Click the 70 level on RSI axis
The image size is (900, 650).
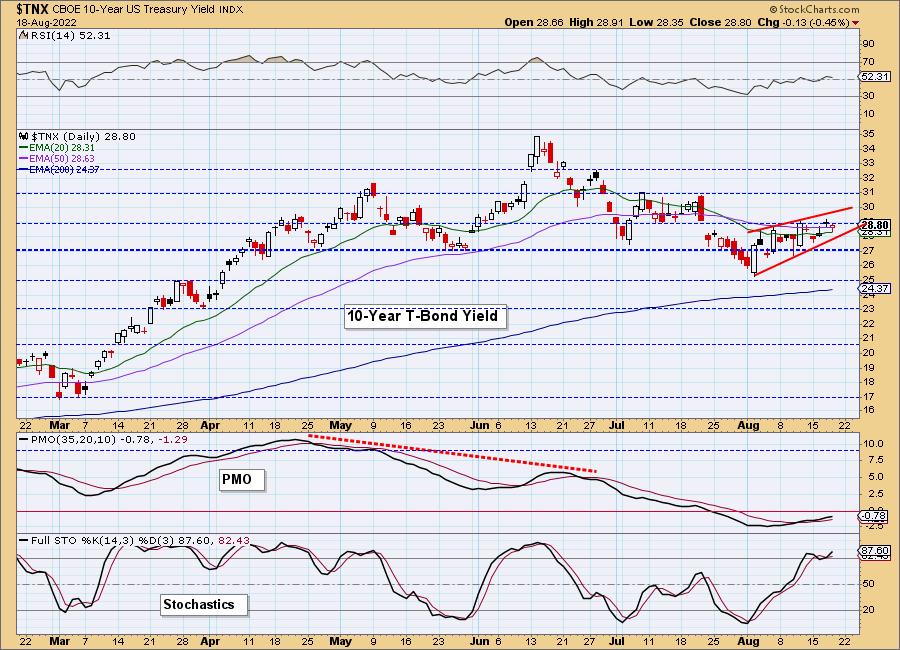[x=868, y=61]
